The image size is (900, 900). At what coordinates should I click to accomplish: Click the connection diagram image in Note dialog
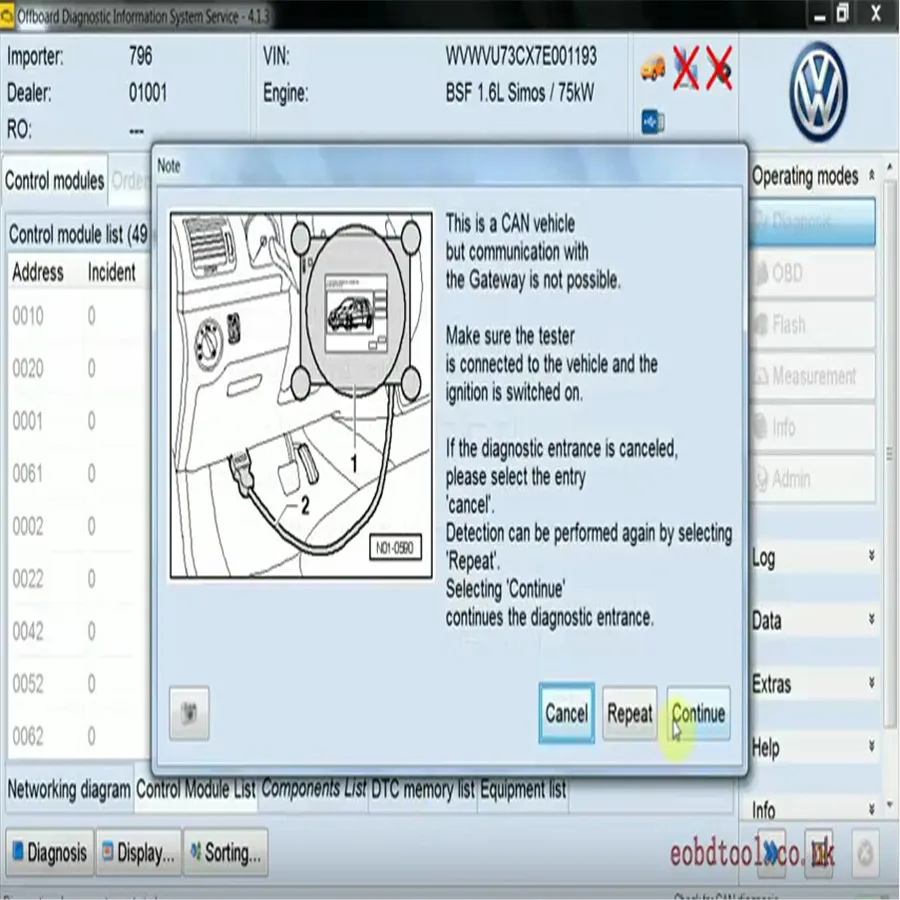(301, 394)
